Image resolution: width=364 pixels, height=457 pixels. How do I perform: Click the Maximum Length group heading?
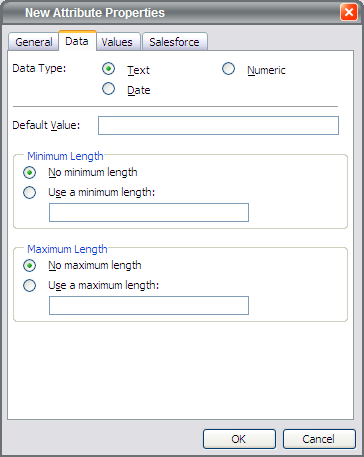[67, 249]
